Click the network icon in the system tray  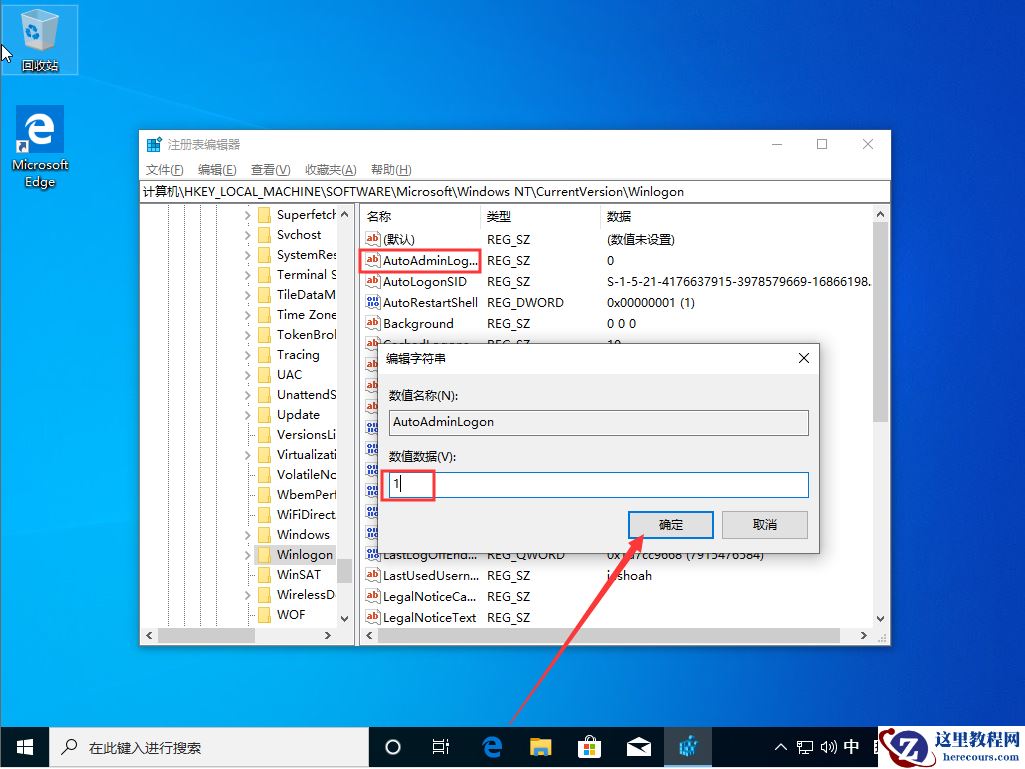(803, 747)
